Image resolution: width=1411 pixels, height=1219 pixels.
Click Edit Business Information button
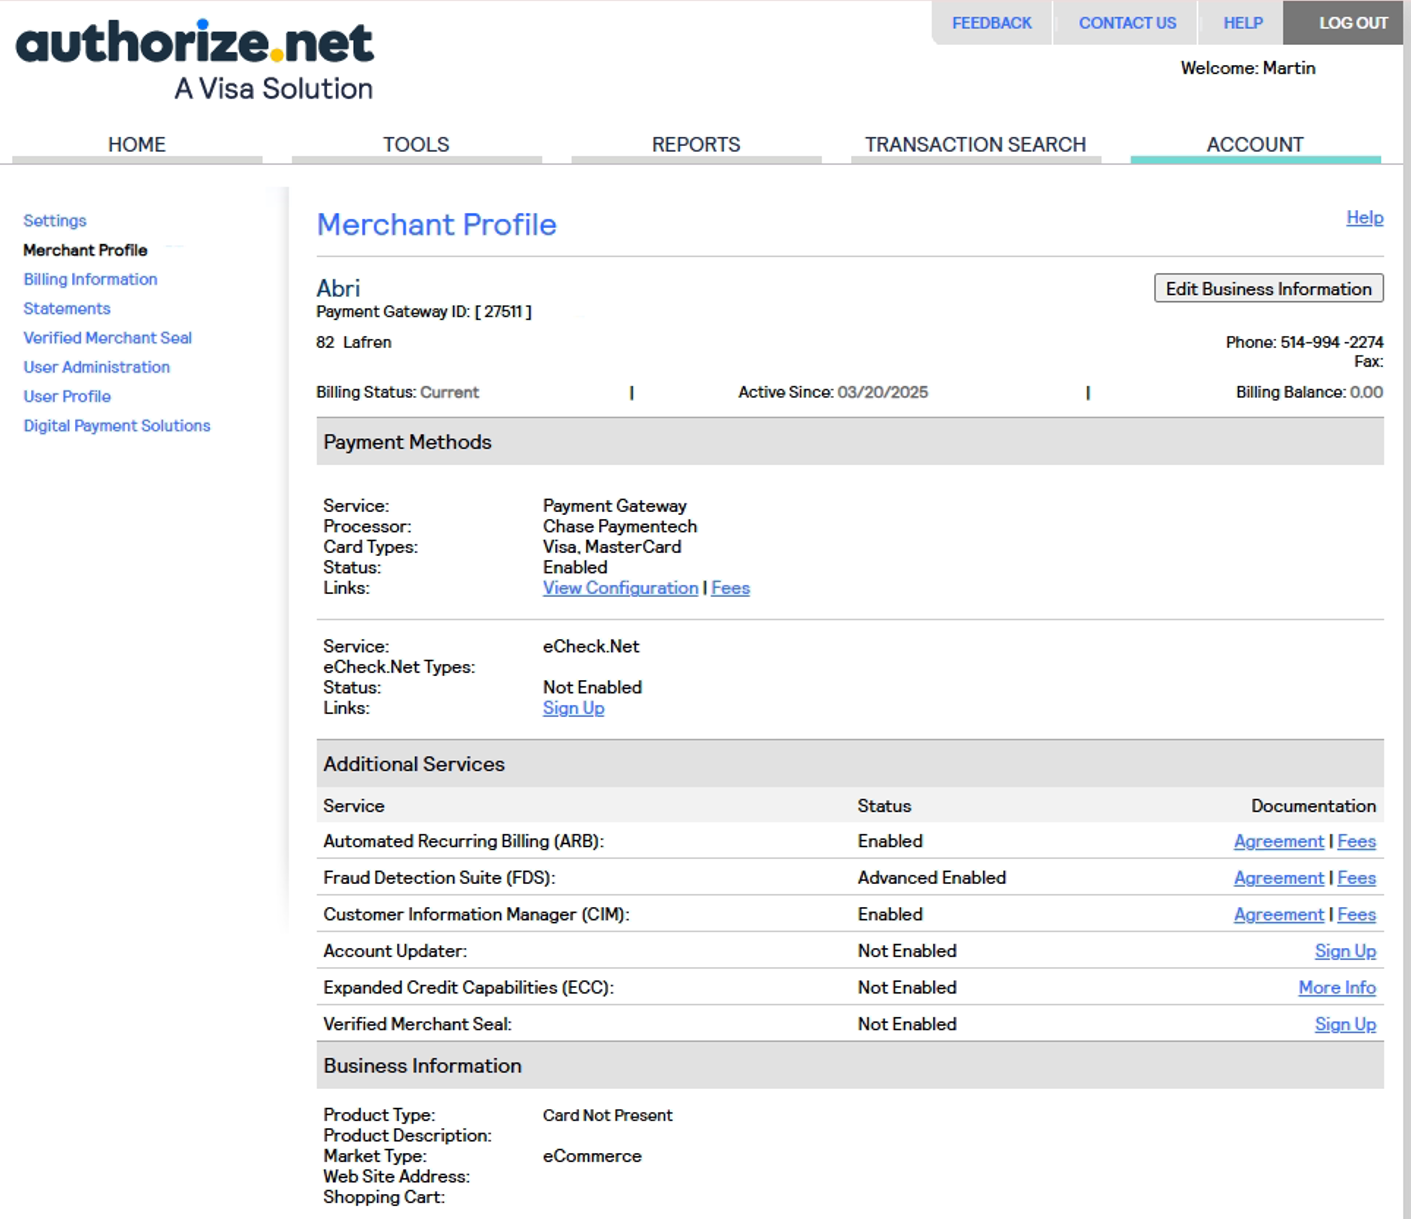1268,289
